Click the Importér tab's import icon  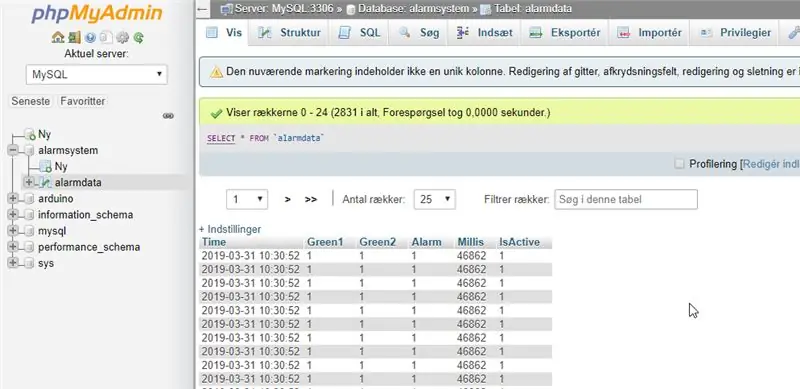click(x=623, y=33)
